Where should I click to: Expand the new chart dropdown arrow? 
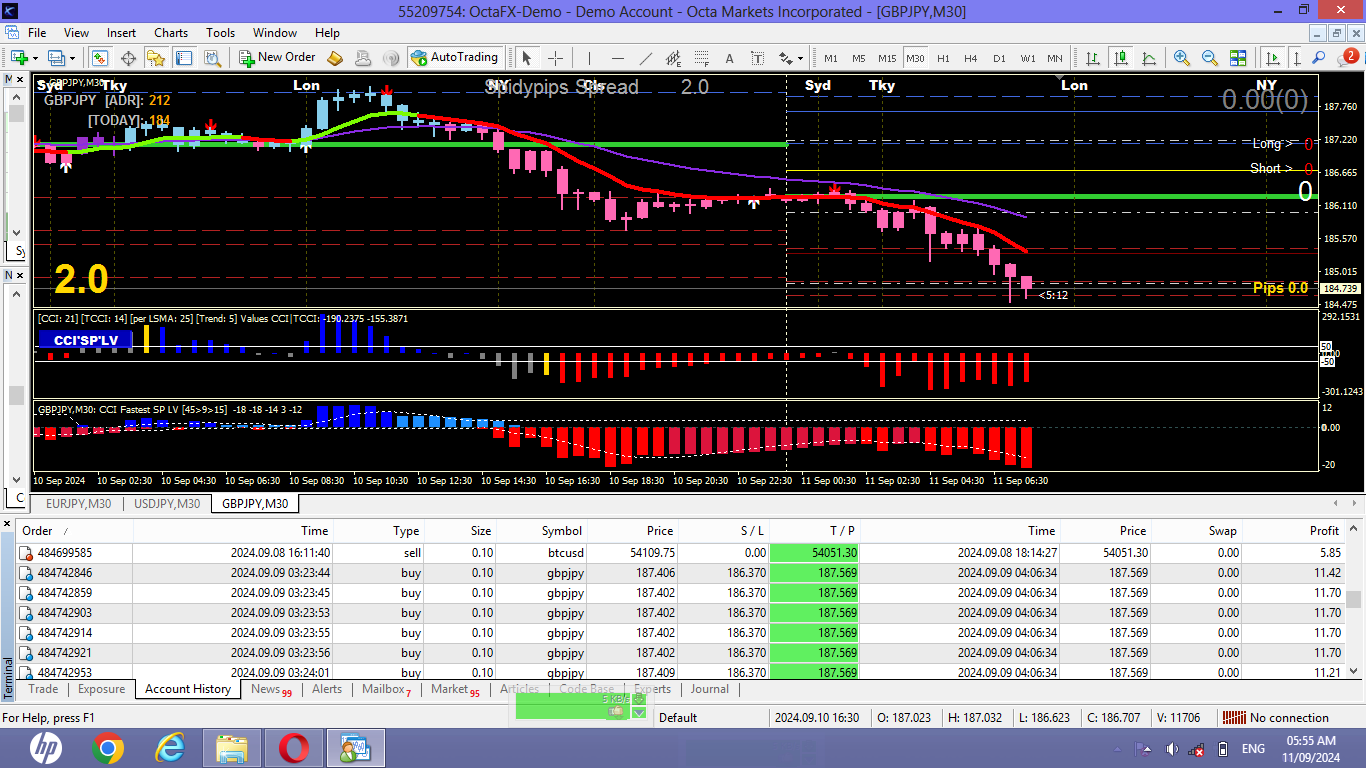pos(36,57)
